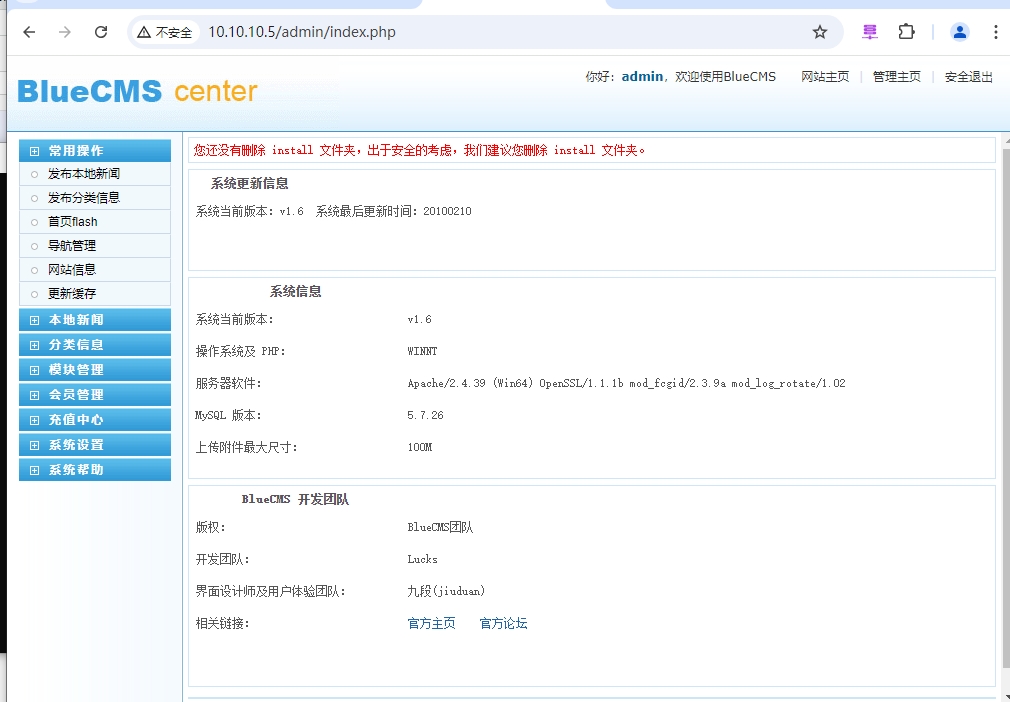Select 发布分类信息 in the sidebar
Screen dimensions: 1010x702
84,198
